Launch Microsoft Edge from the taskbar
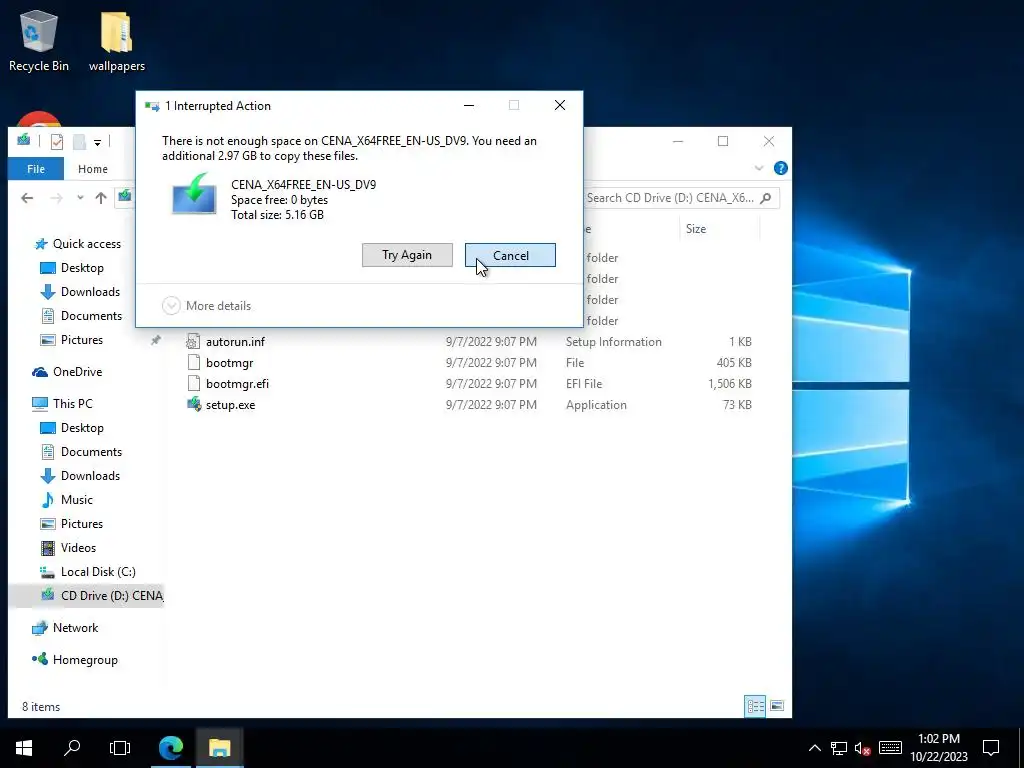The width and height of the screenshot is (1024, 768). pos(171,748)
